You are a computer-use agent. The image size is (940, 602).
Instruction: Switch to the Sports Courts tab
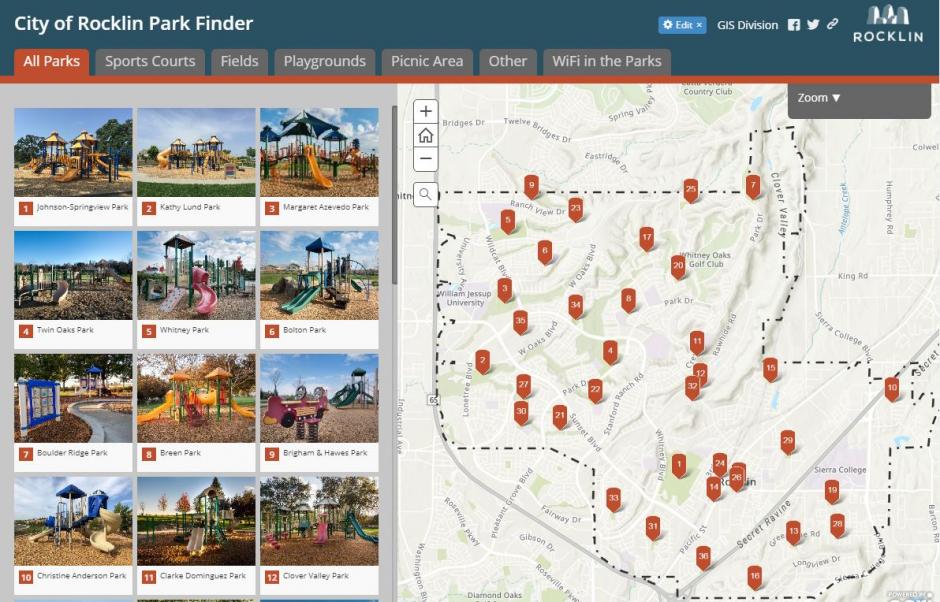[150, 61]
